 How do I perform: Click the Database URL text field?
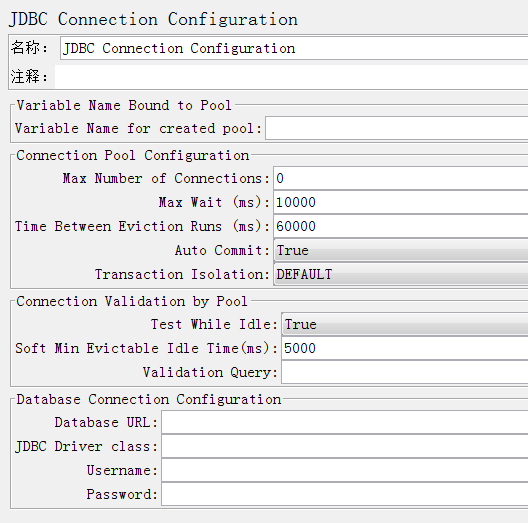coord(345,422)
